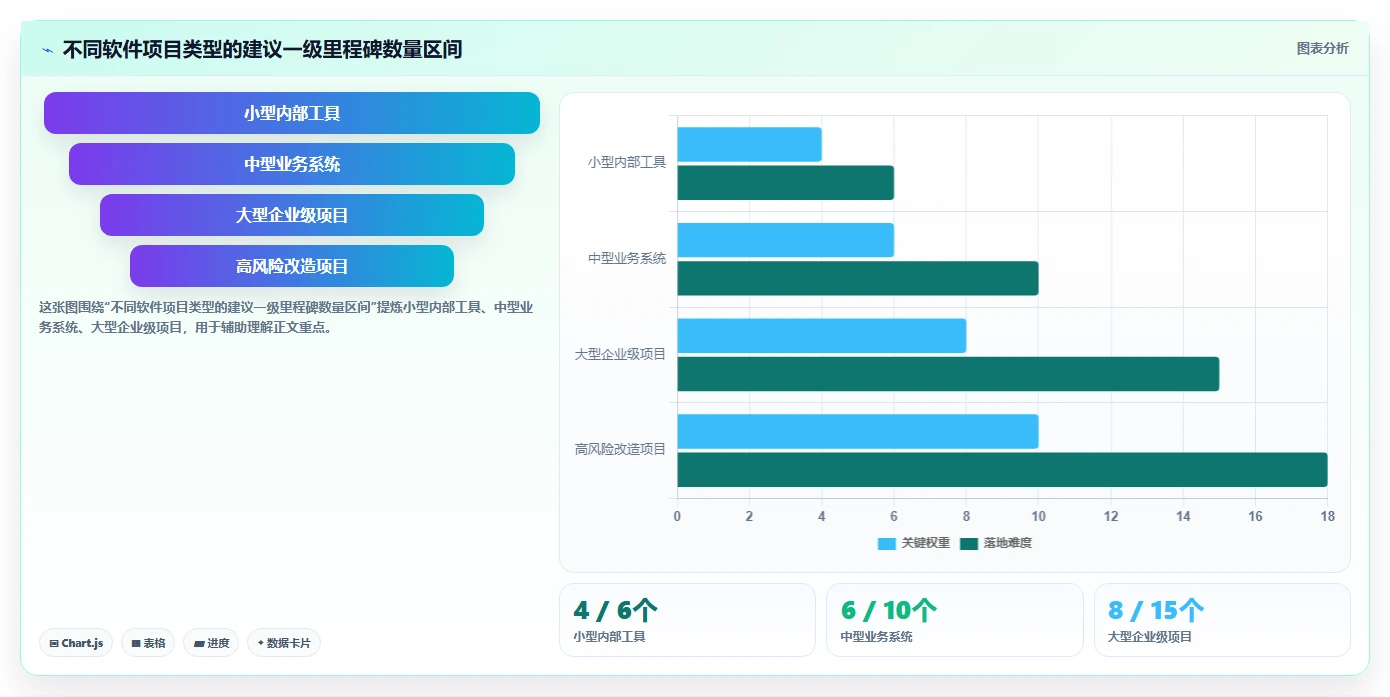Click the blue 关键权重 bar for 高风险改造项目
Viewport: 1390px width, 697px height.
[858, 431]
